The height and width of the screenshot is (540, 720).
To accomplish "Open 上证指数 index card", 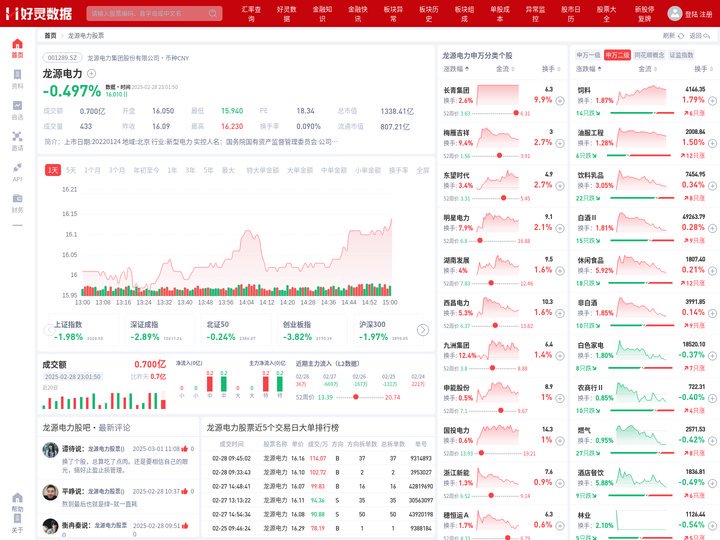I will [82, 330].
